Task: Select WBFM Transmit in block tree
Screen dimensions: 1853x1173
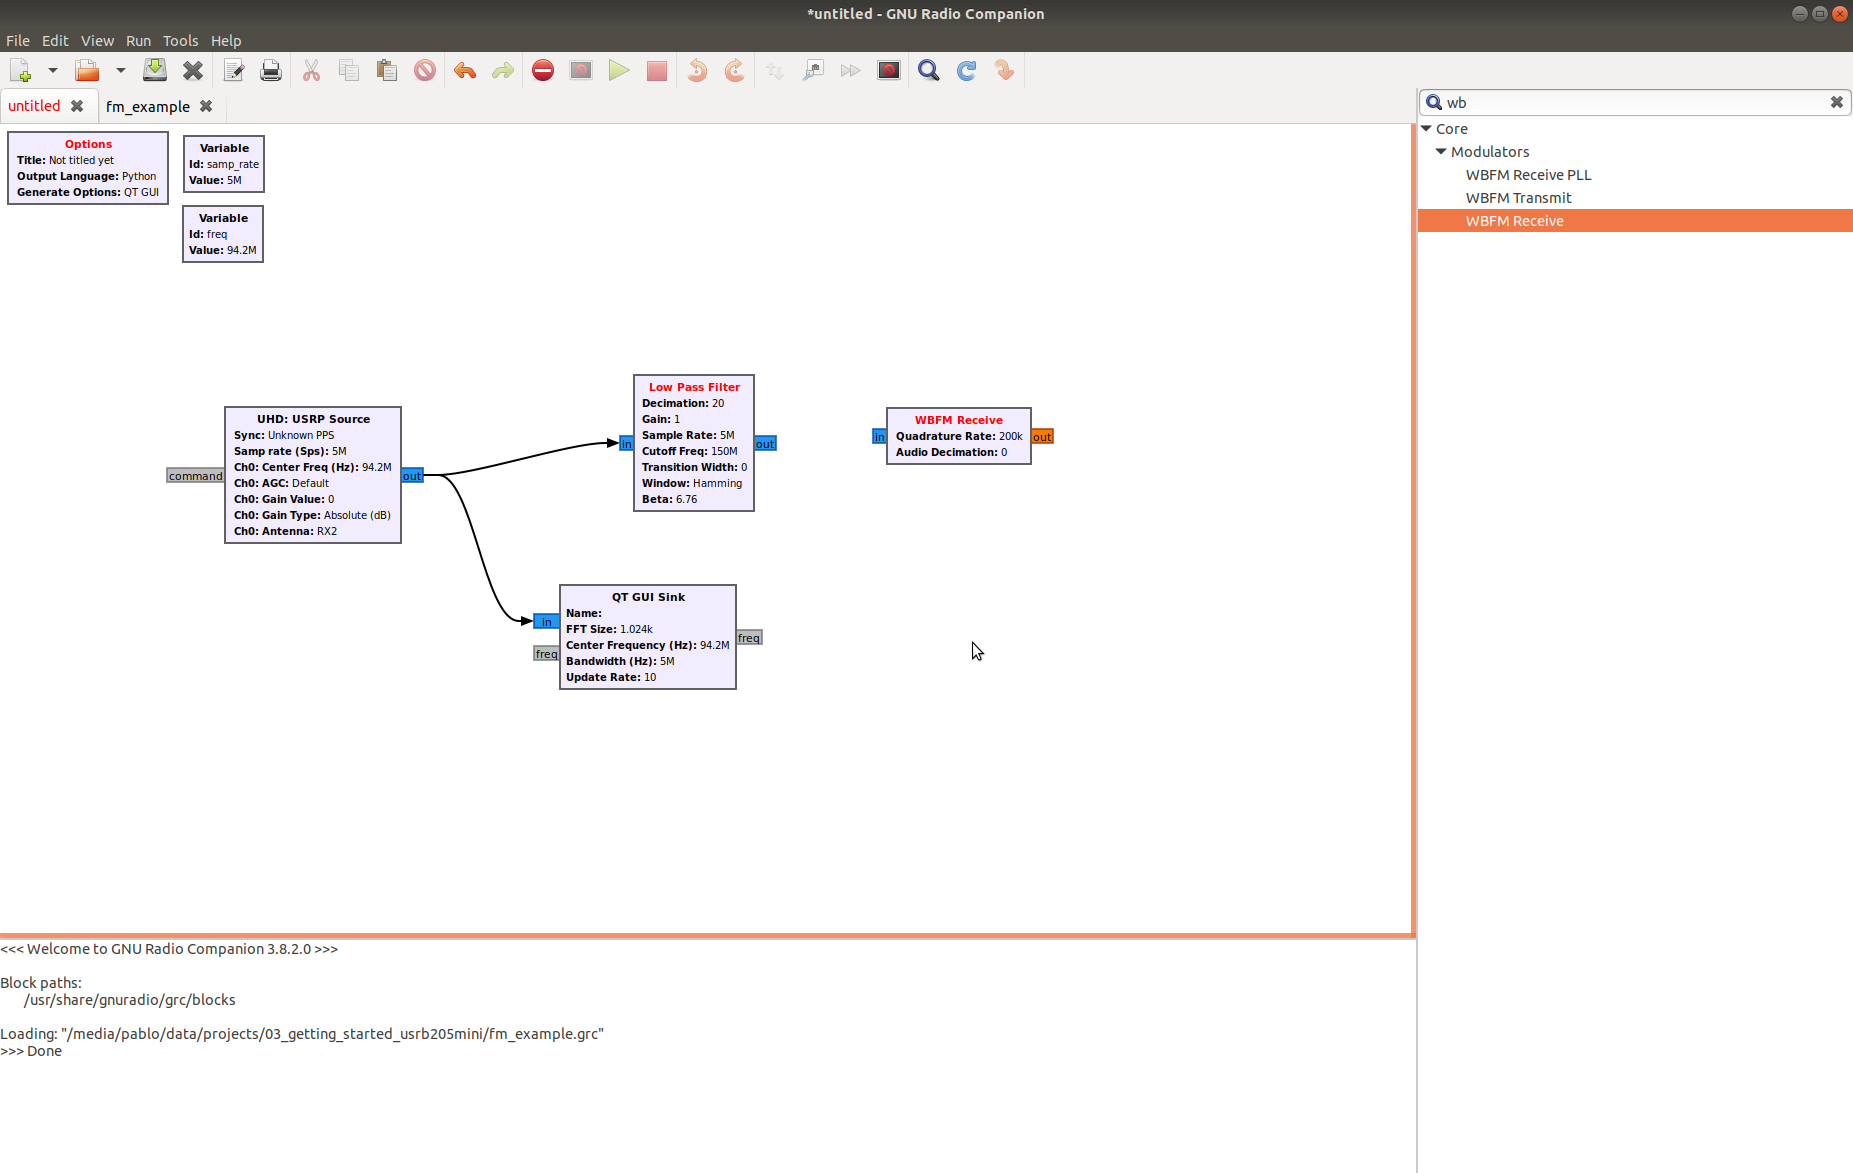Action: [1518, 198]
